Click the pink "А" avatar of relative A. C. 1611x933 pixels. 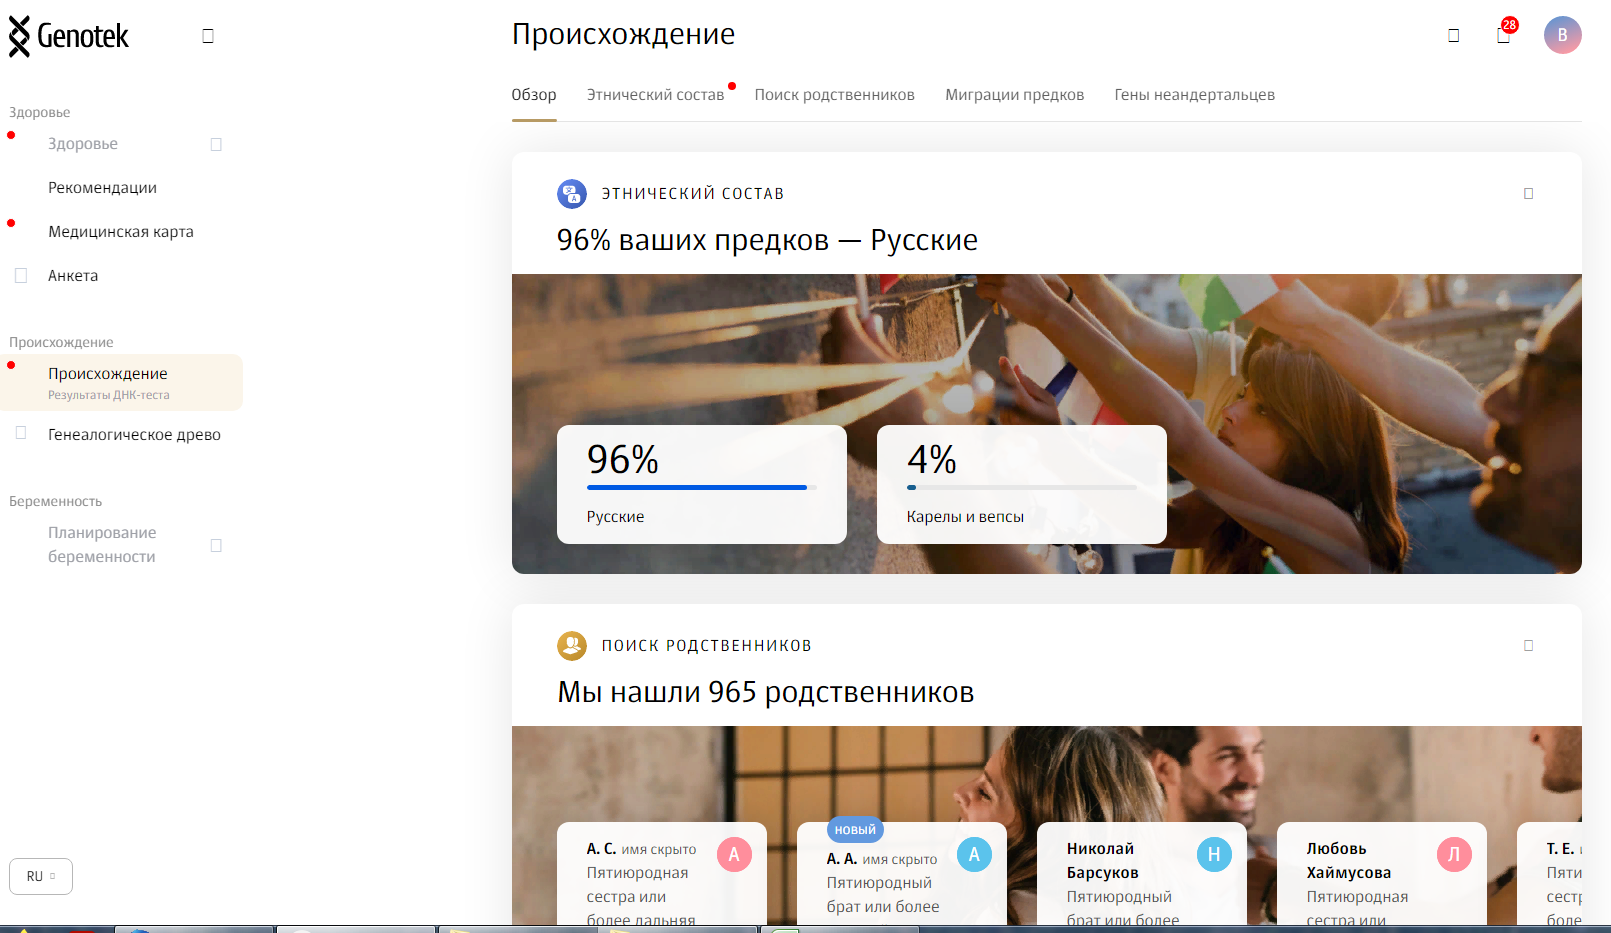[x=734, y=854]
